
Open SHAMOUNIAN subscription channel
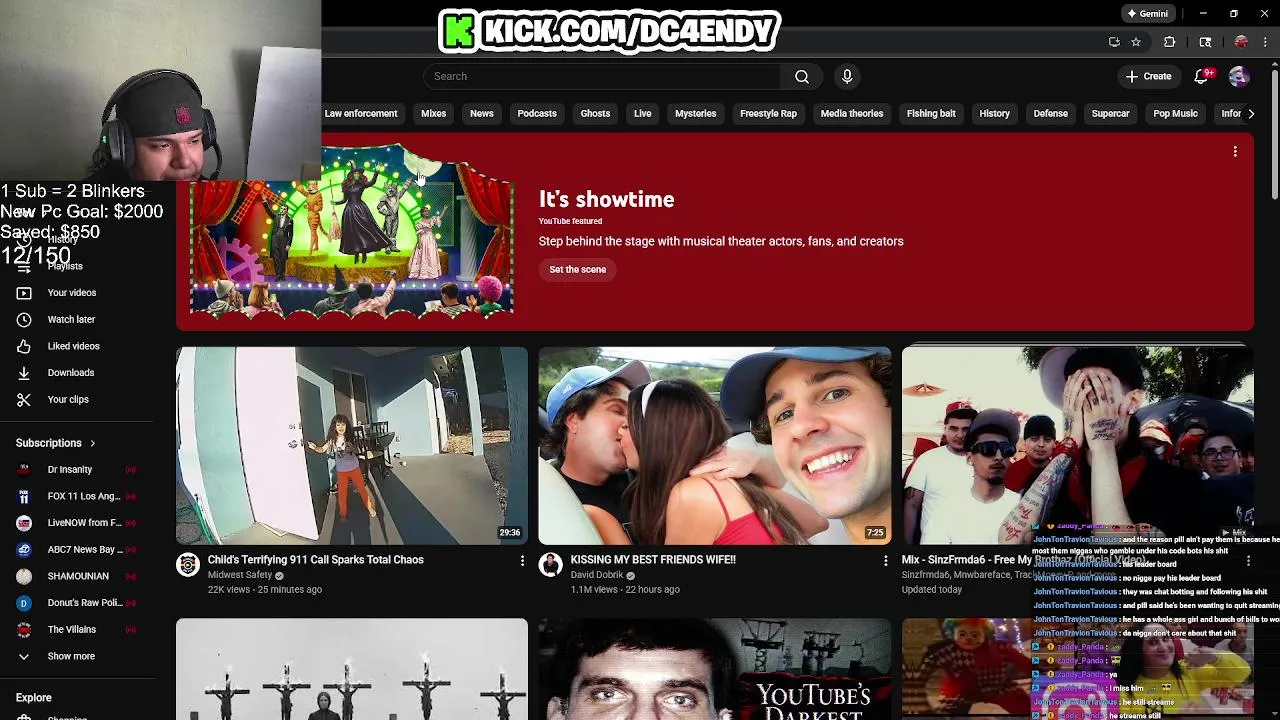coord(76,576)
